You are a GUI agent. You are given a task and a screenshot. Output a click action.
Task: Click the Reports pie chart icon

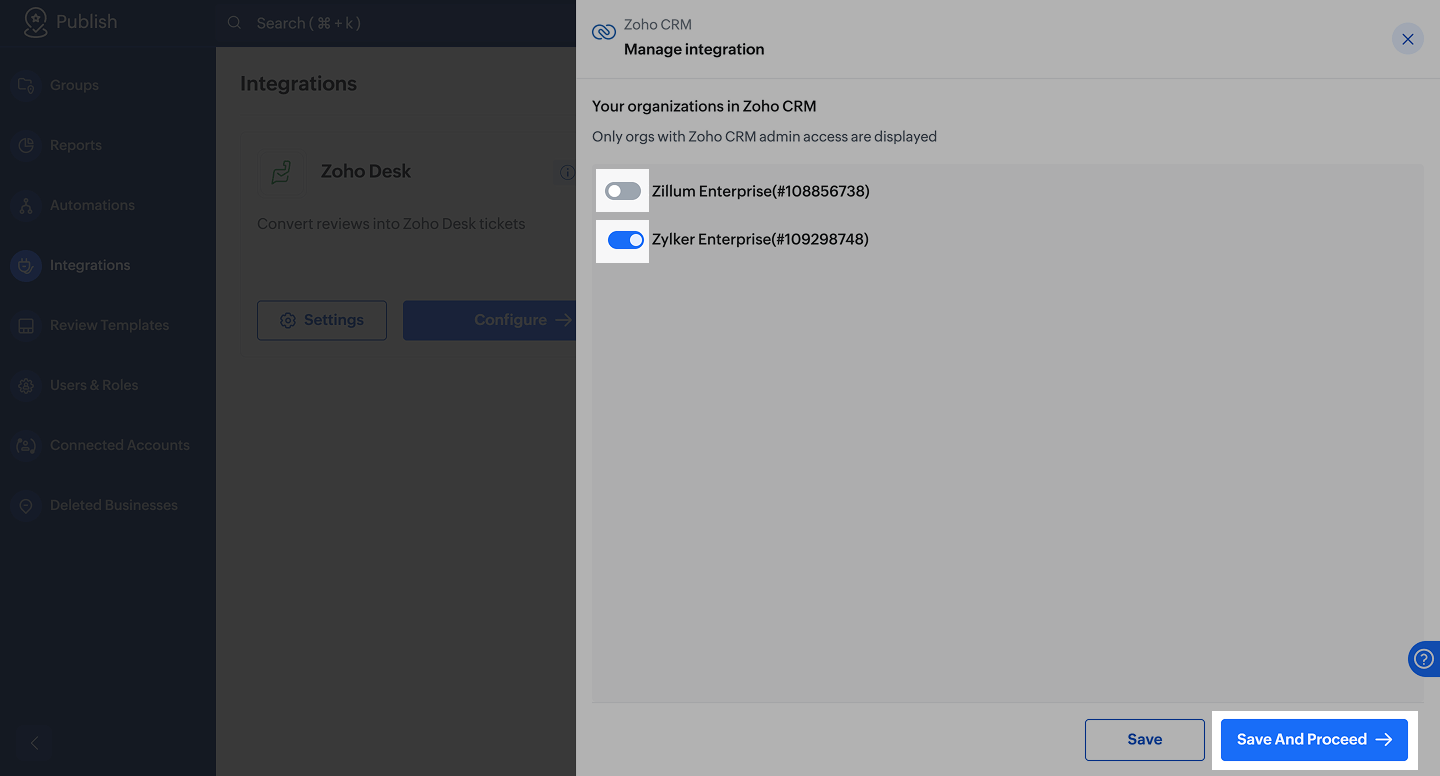tap(26, 145)
